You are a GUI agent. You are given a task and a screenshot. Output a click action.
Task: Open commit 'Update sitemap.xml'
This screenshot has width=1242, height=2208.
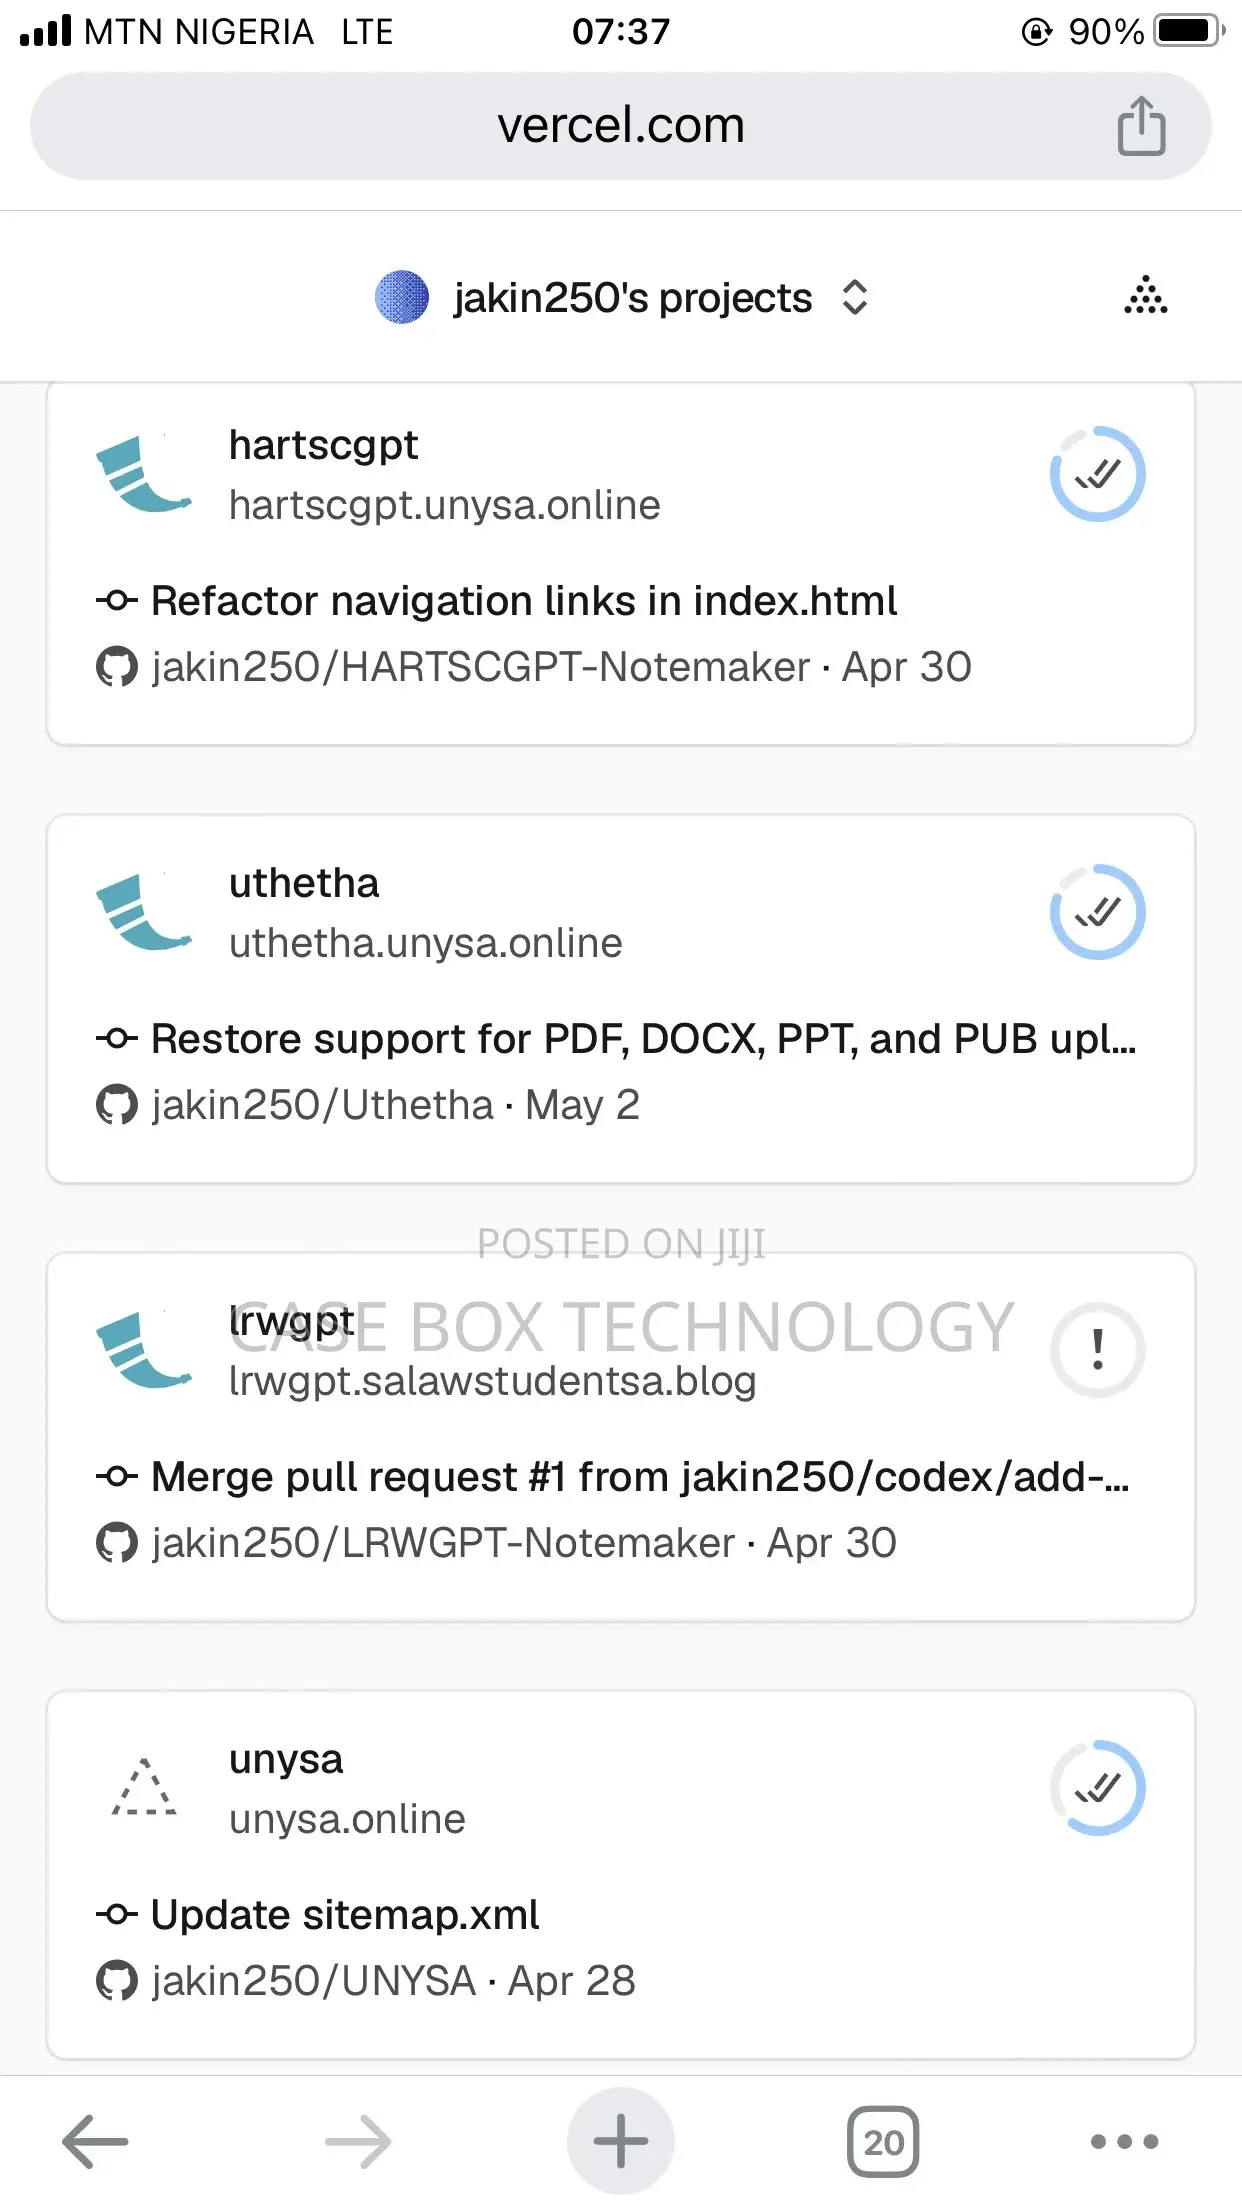(345, 1915)
